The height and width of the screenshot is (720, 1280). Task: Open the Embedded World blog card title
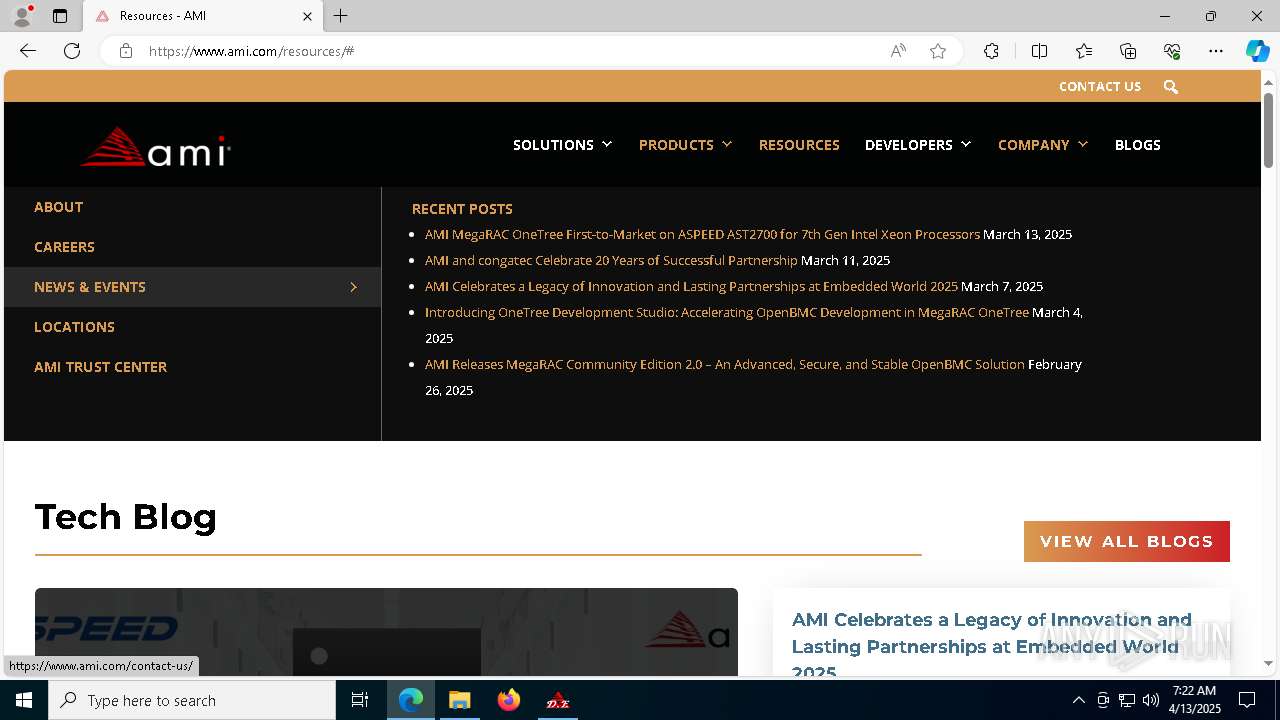click(x=991, y=645)
